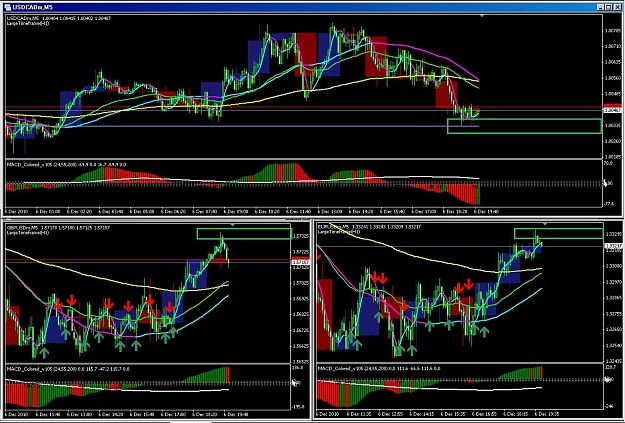
Task: Select the green rectangle object in EURUSD chart
Action: 558,234
